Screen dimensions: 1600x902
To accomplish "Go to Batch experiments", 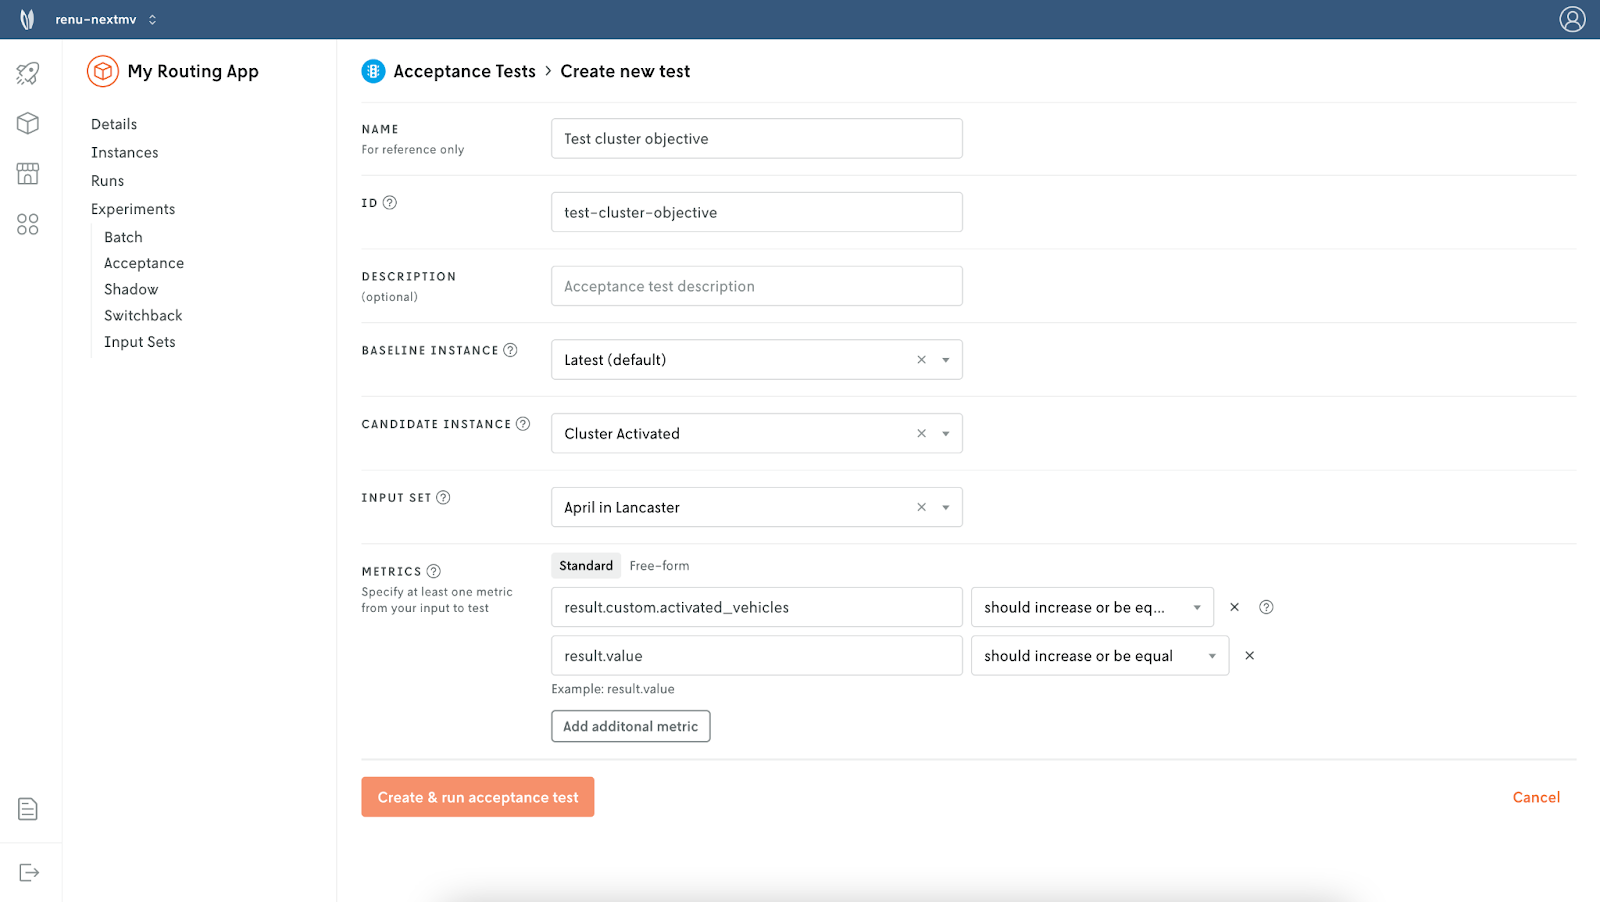I will [x=123, y=237].
